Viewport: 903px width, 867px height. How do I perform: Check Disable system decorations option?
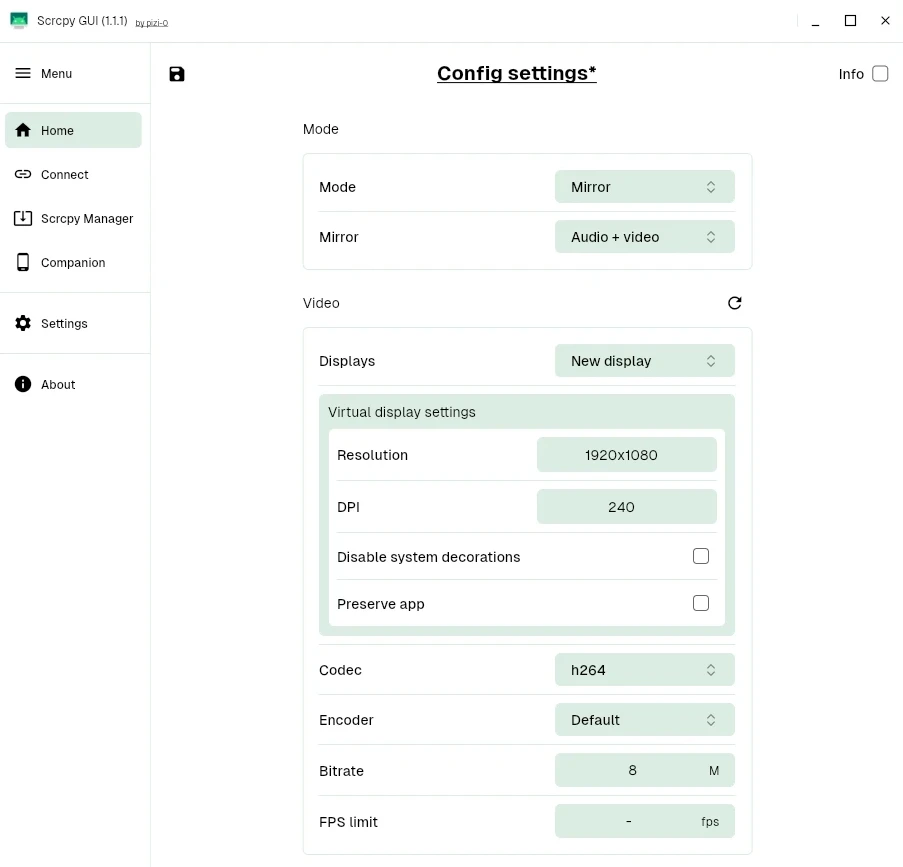[701, 556]
